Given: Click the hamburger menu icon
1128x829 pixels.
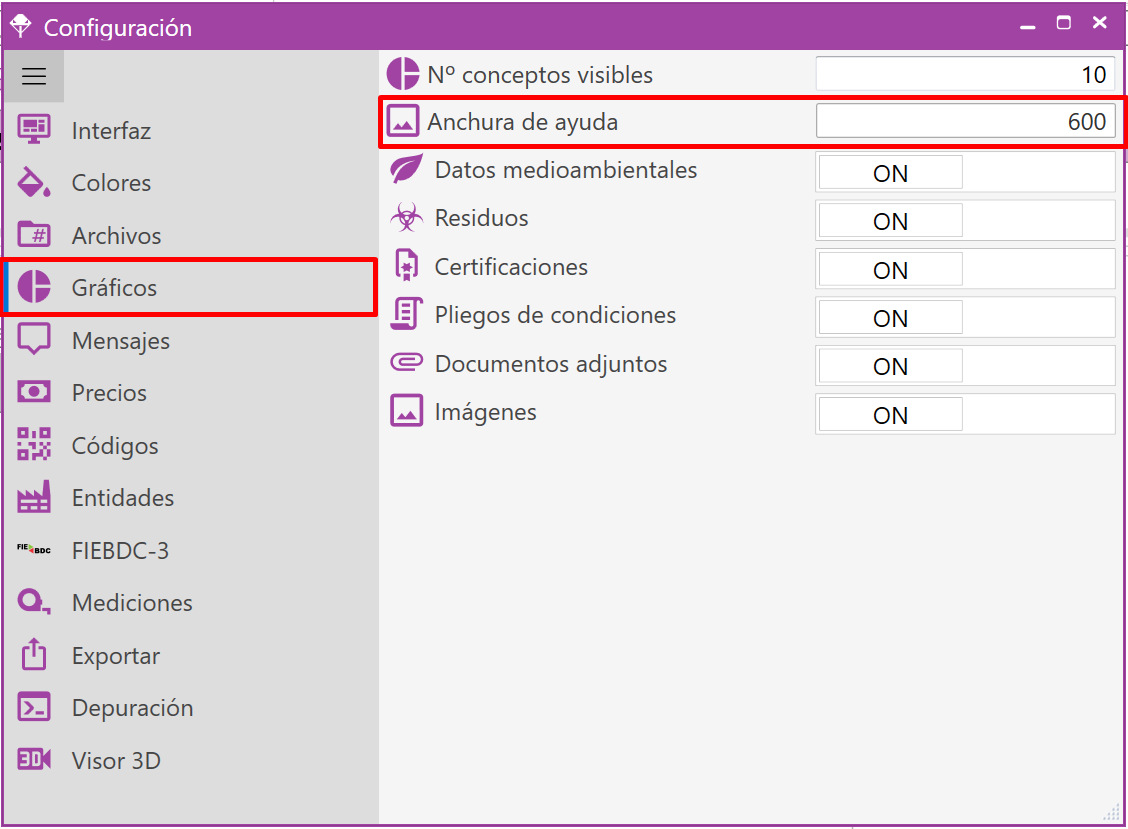Looking at the screenshot, I should point(34,77).
